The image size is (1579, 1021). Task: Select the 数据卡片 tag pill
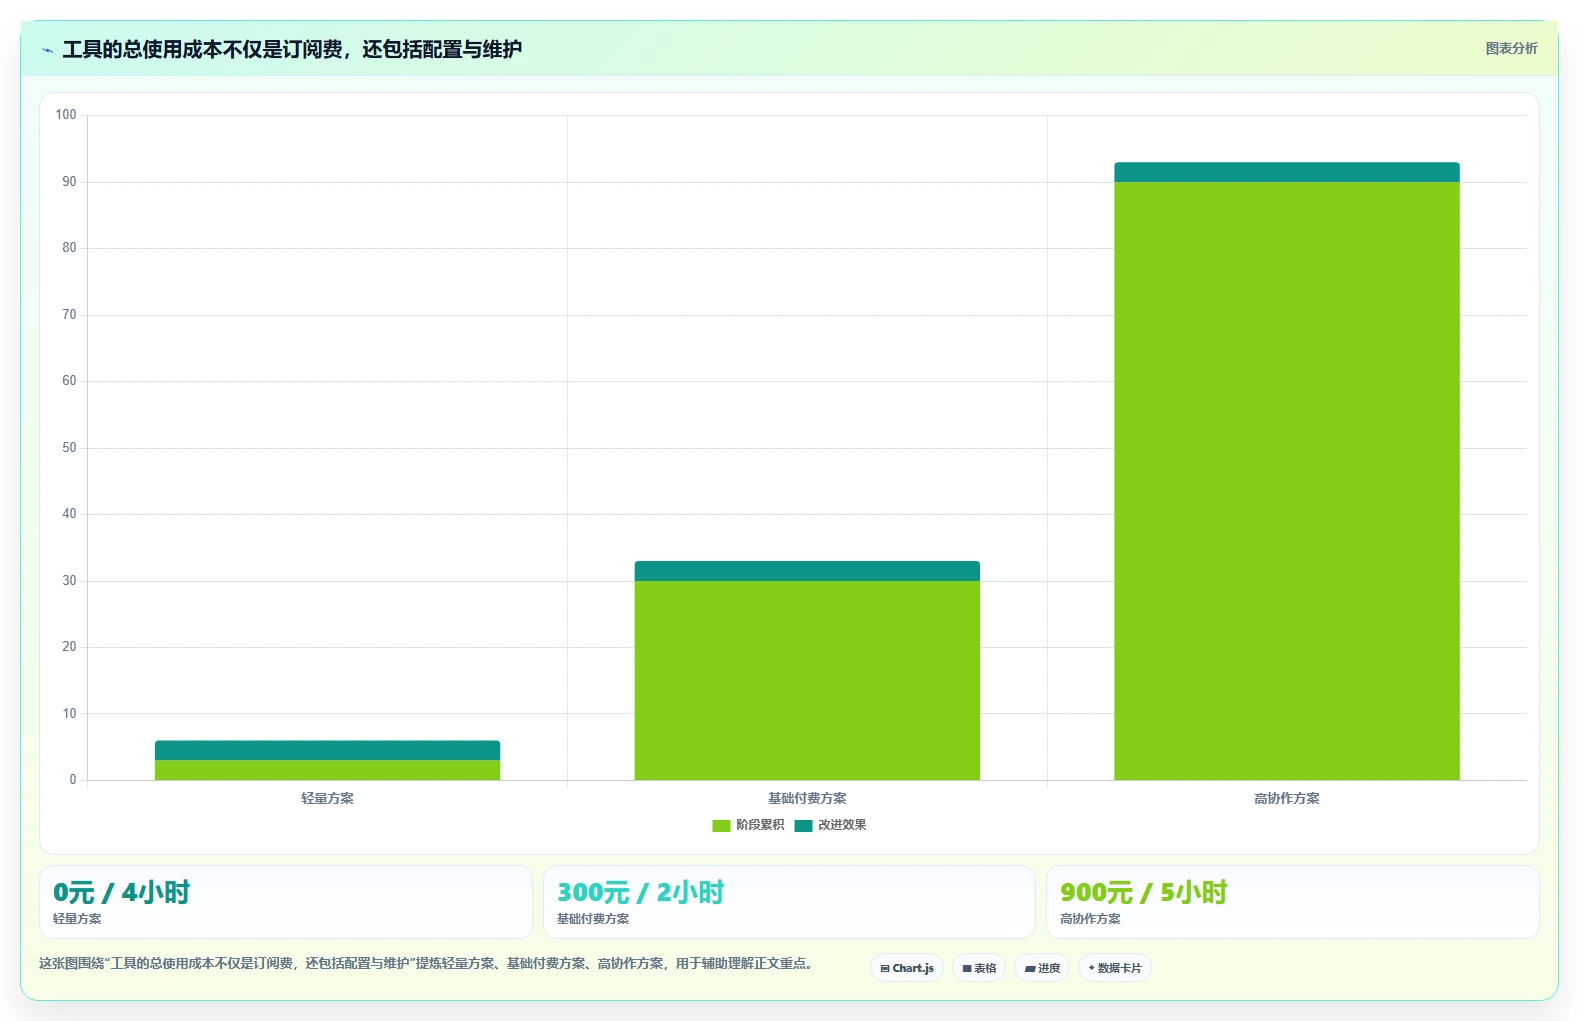point(1115,968)
